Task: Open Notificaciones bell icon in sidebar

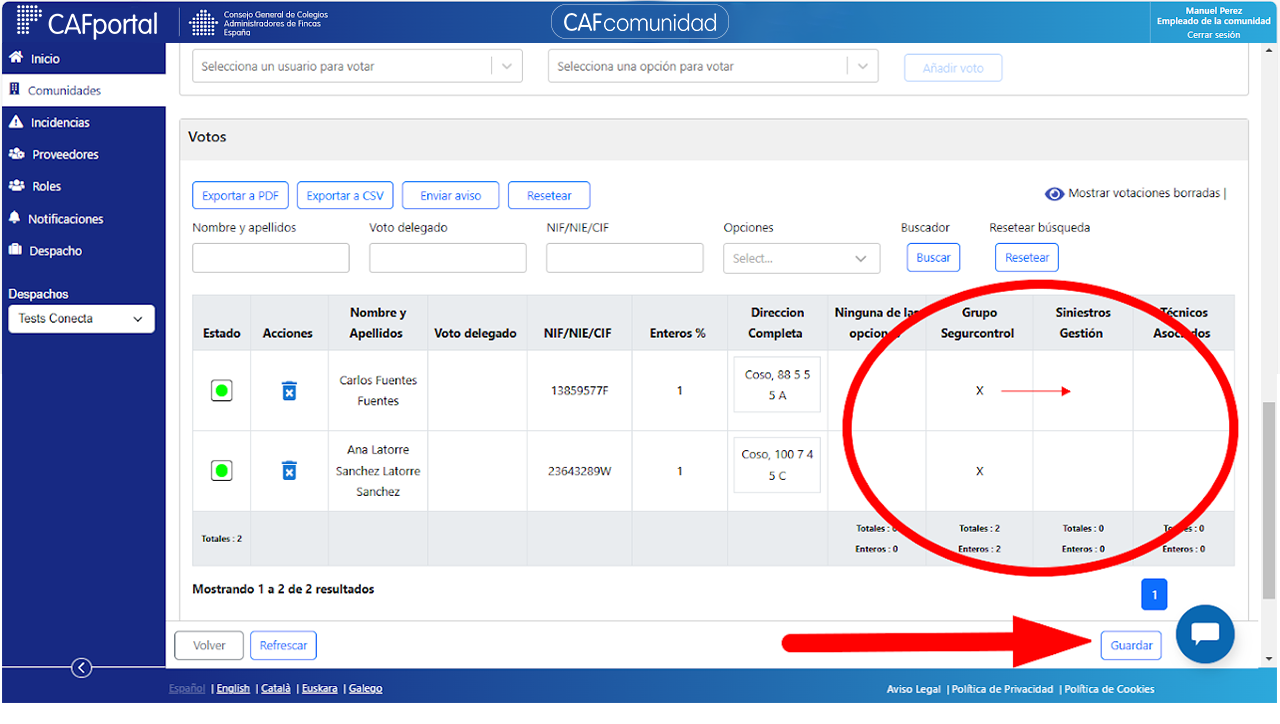Action: pos(14,218)
